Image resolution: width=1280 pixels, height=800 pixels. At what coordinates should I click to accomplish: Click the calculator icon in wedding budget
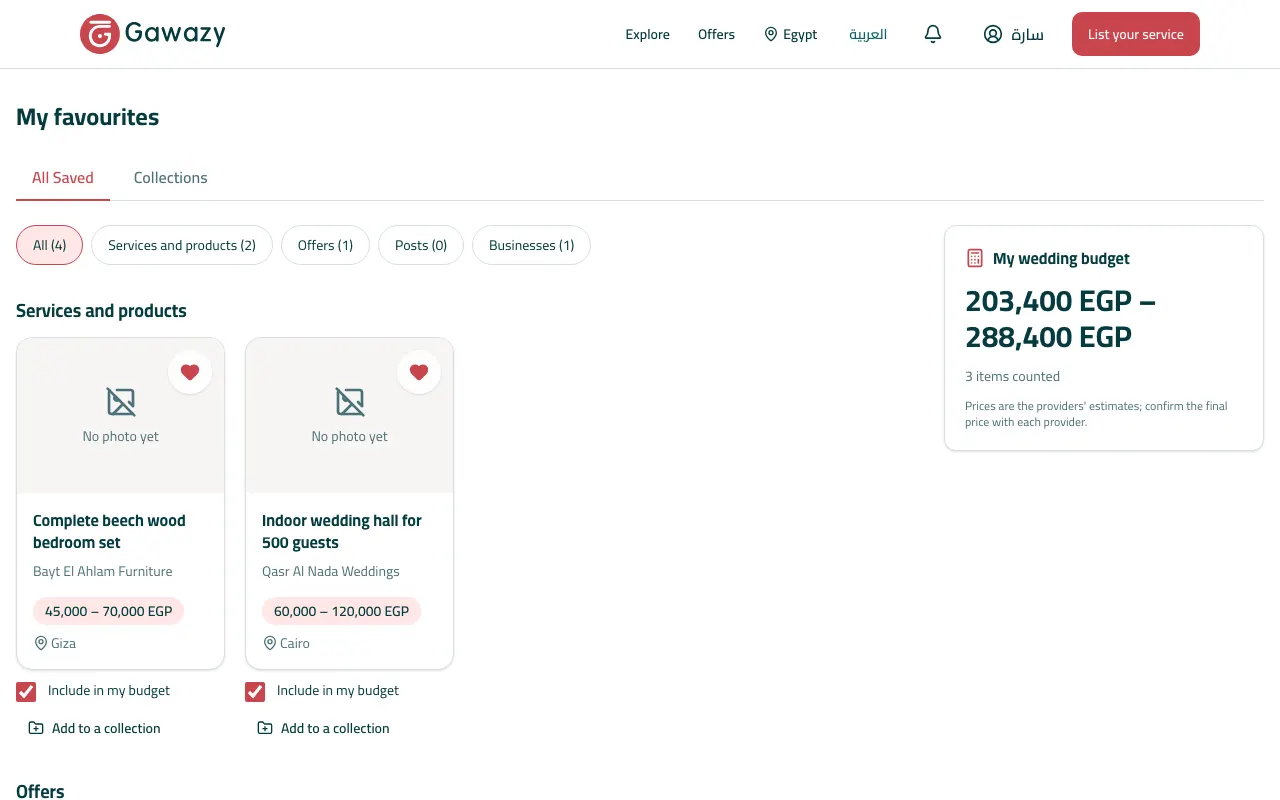coord(975,258)
